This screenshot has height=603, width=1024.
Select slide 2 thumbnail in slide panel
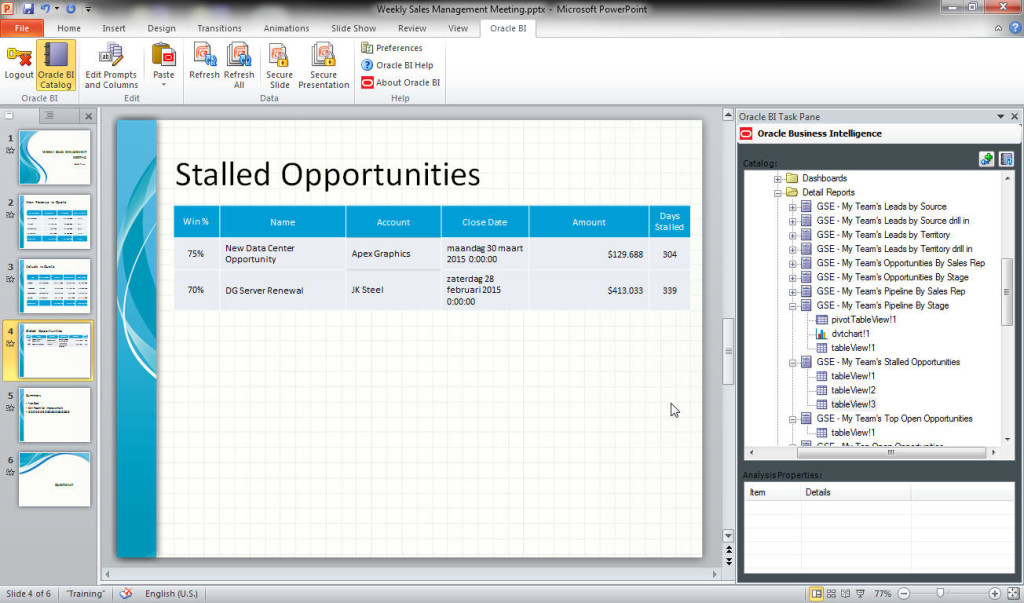pyautogui.click(x=54, y=222)
